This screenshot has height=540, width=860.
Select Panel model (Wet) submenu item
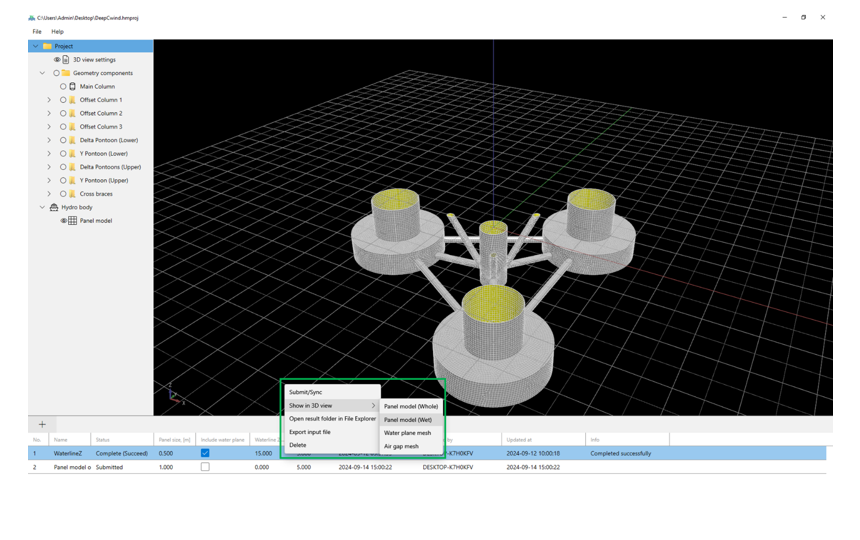[411, 420]
